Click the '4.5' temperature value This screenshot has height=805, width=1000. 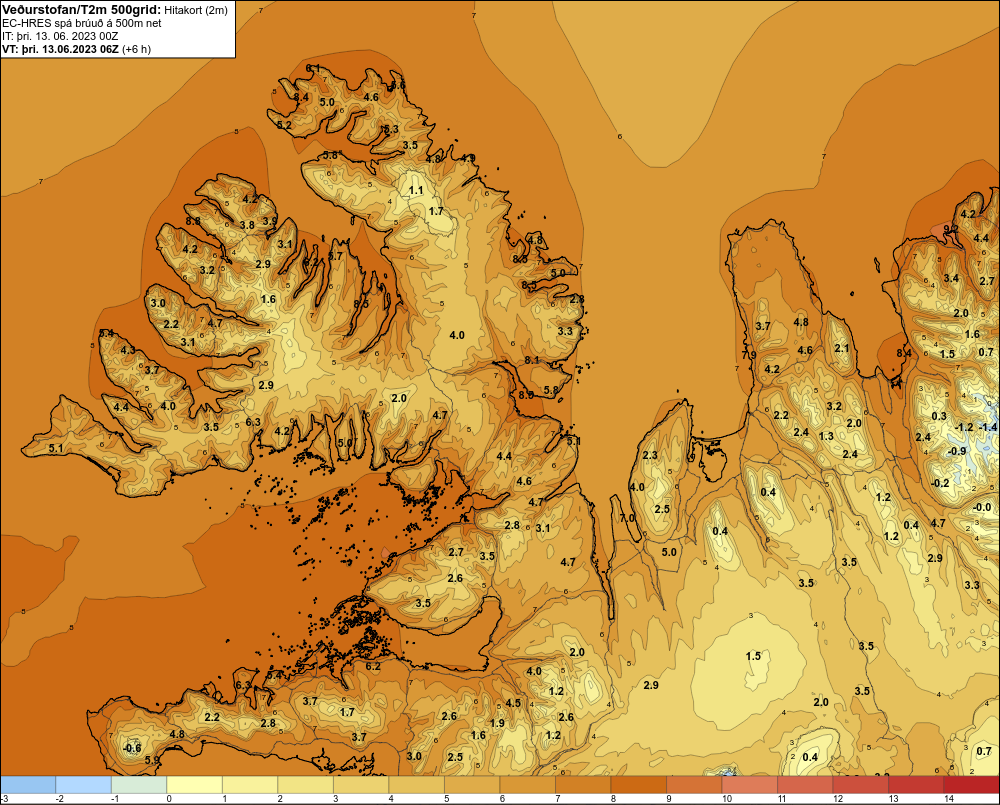(513, 703)
